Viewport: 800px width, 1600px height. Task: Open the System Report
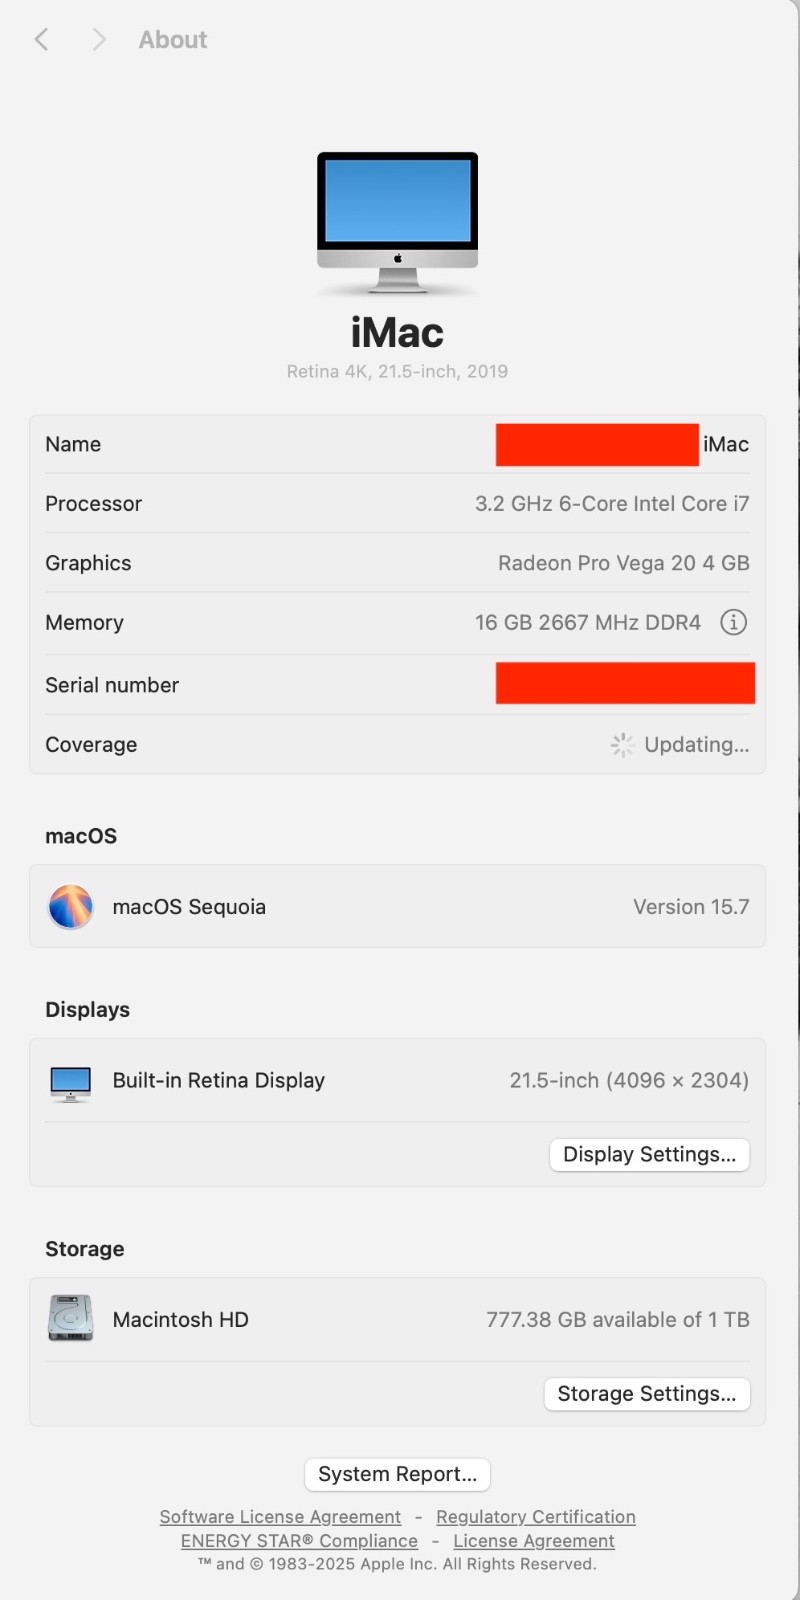(x=397, y=1474)
